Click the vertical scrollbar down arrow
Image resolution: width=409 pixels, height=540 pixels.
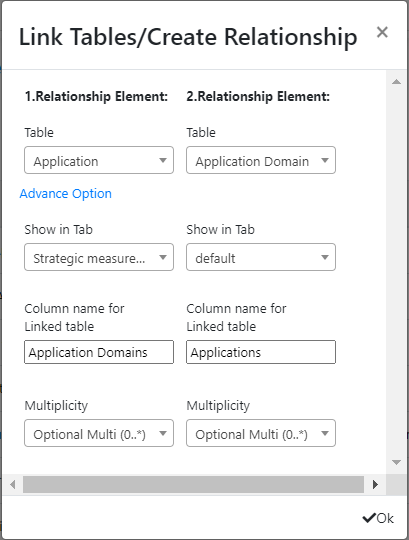coord(397,462)
